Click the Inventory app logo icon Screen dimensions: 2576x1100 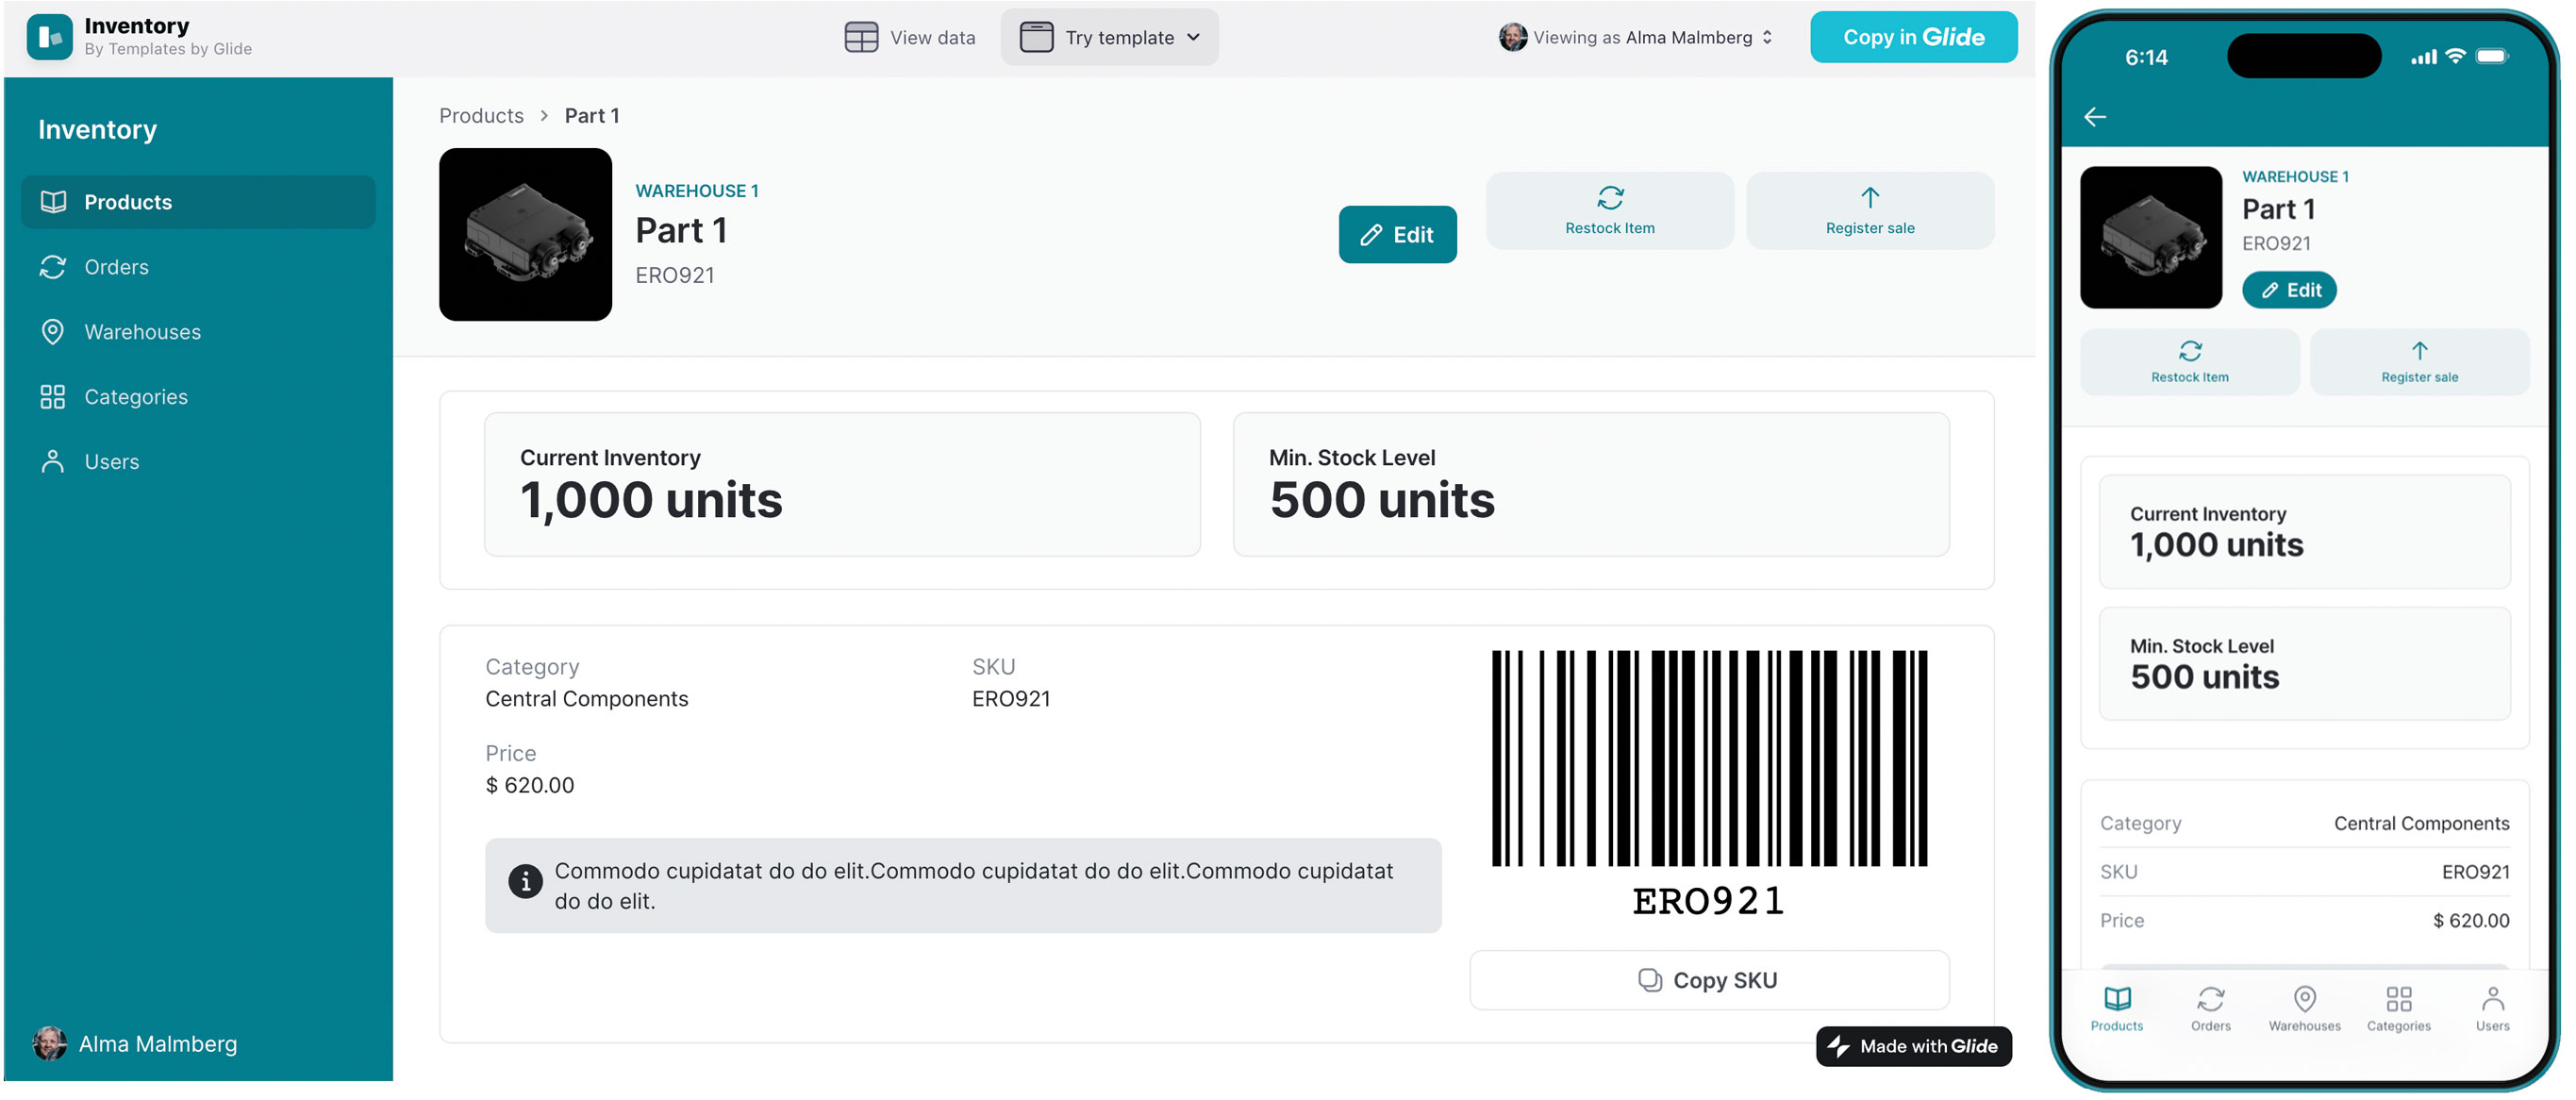[49, 36]
